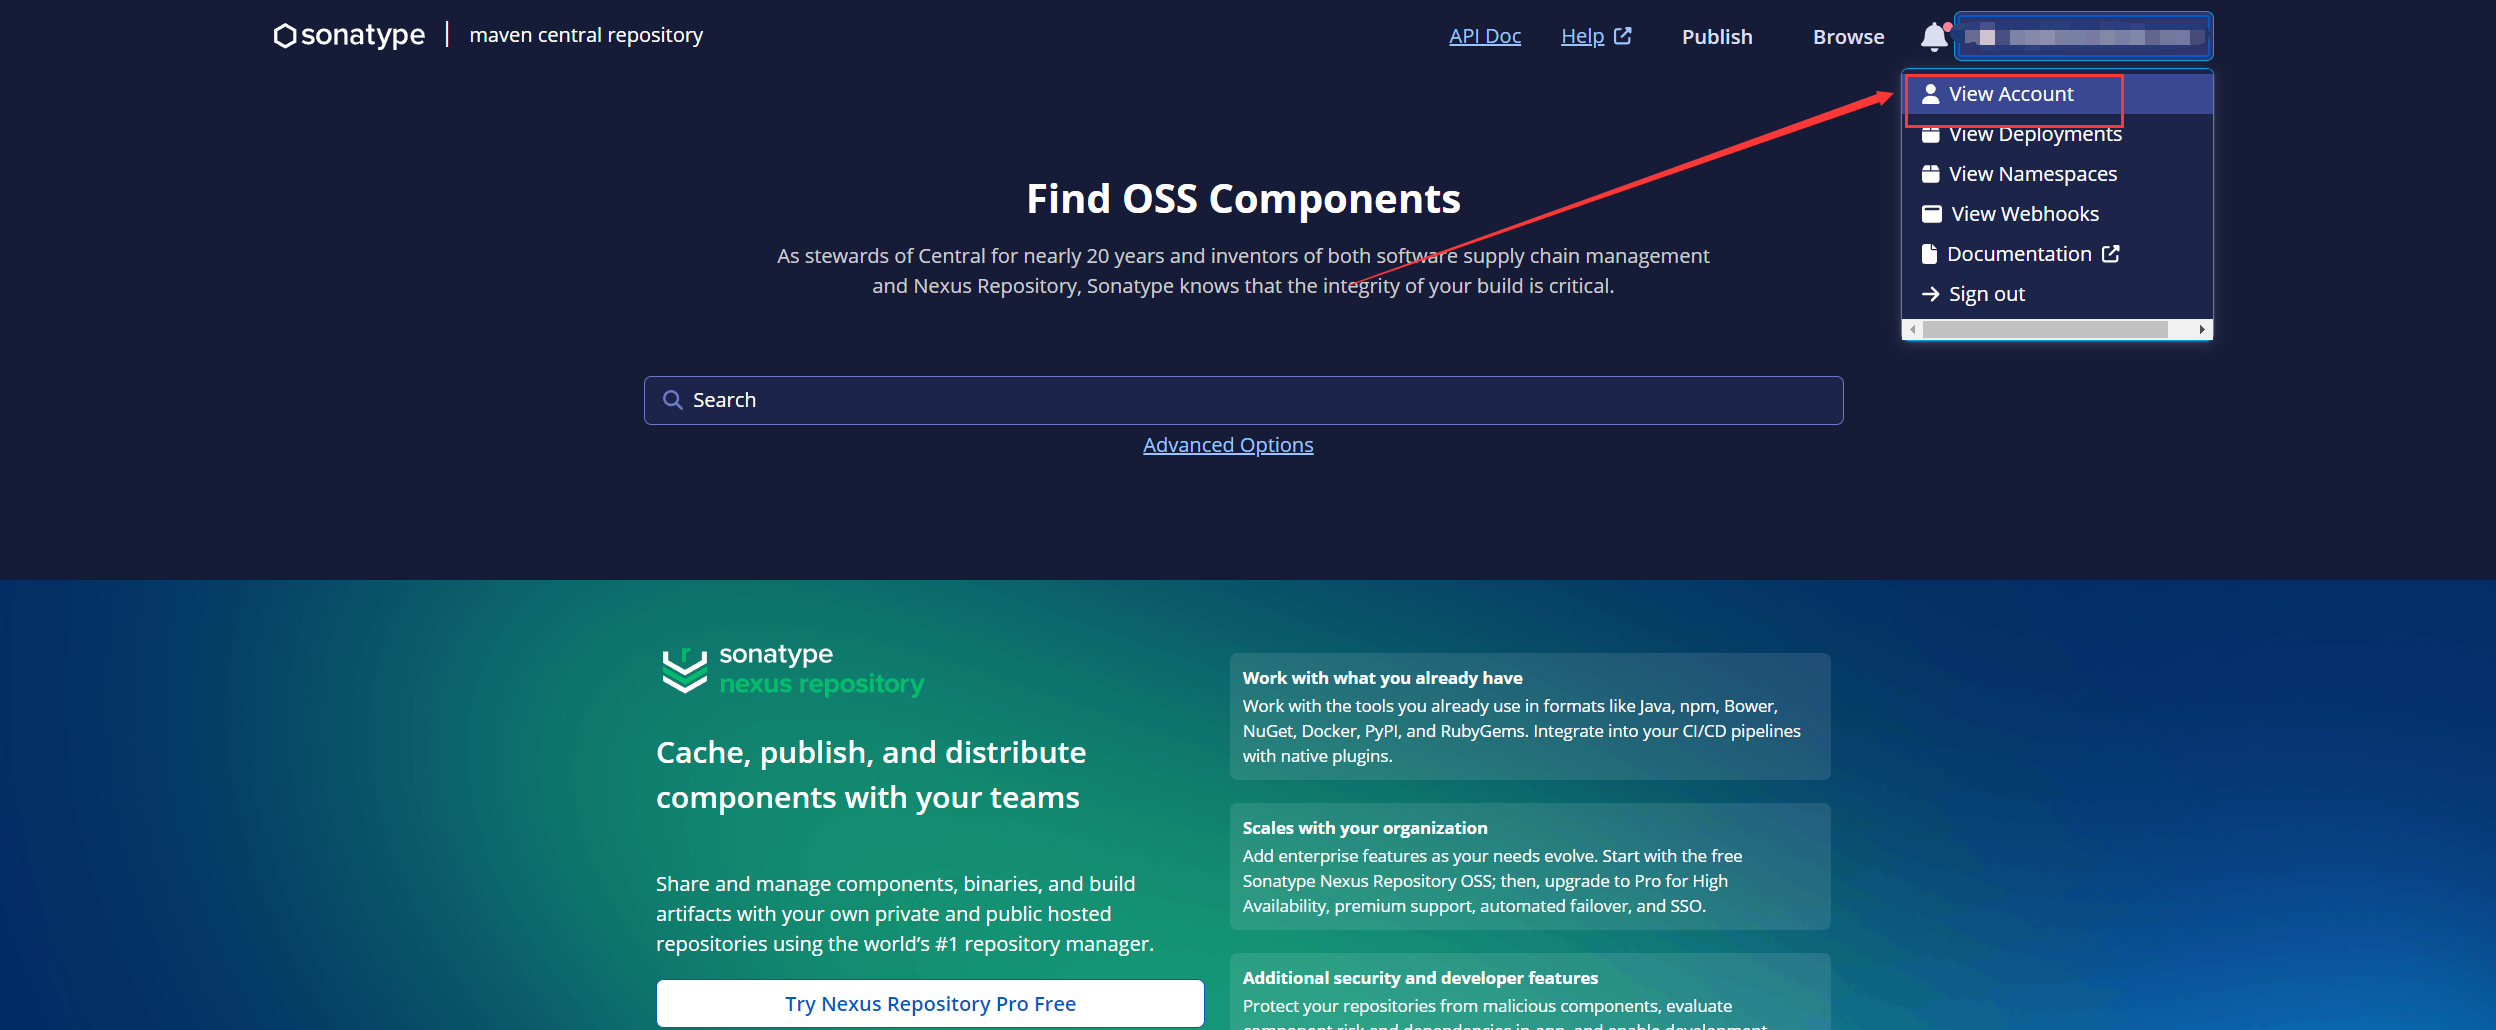Click 'Additional security and developer features' title
This screenshot has height=1030, width=2496.
tap(1420, 978)
